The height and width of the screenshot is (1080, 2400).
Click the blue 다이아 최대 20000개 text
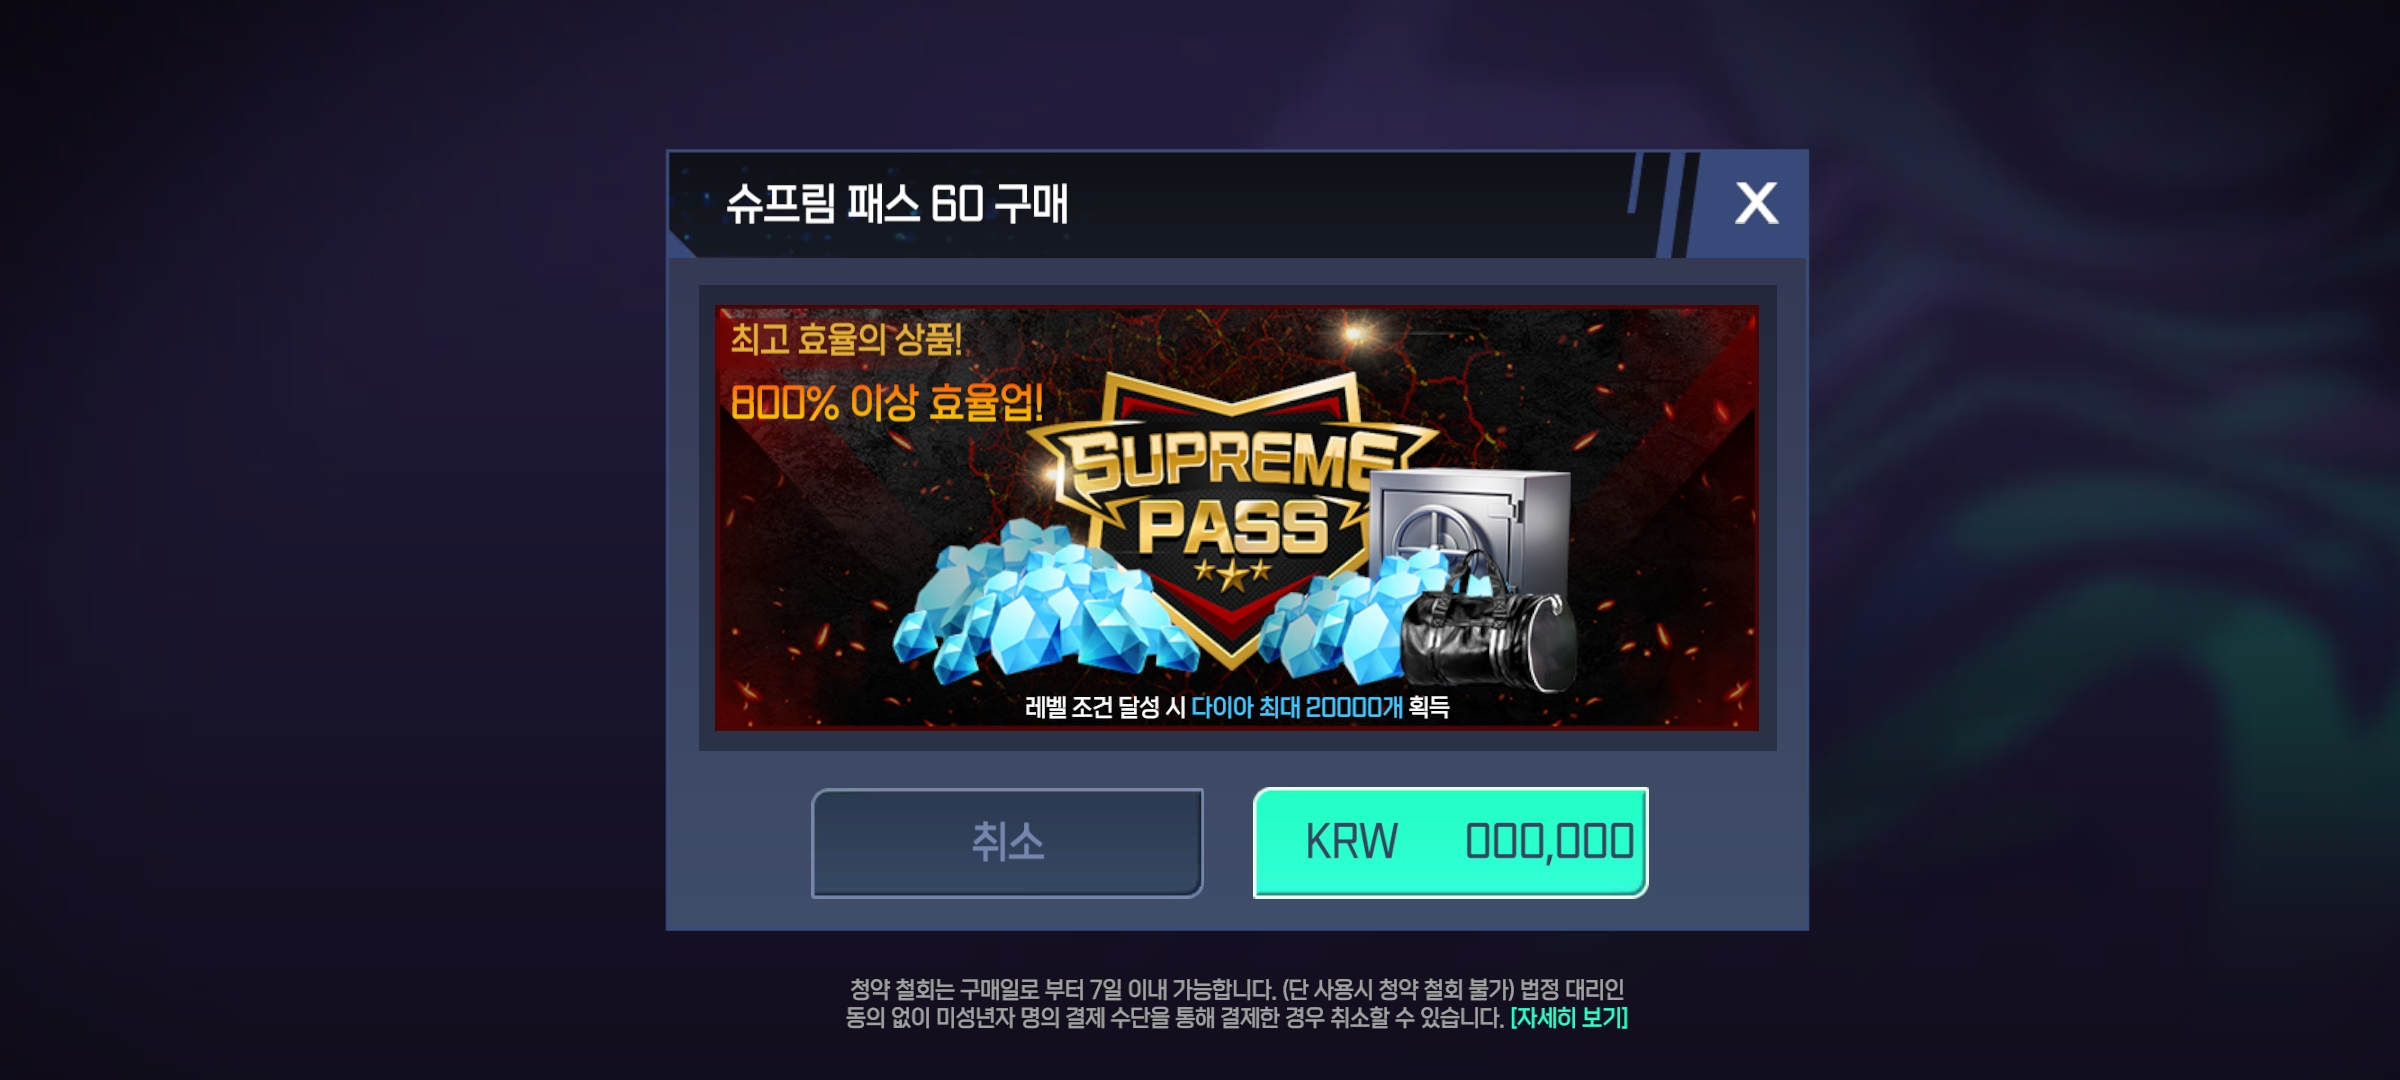click(x=1297, y=707)
